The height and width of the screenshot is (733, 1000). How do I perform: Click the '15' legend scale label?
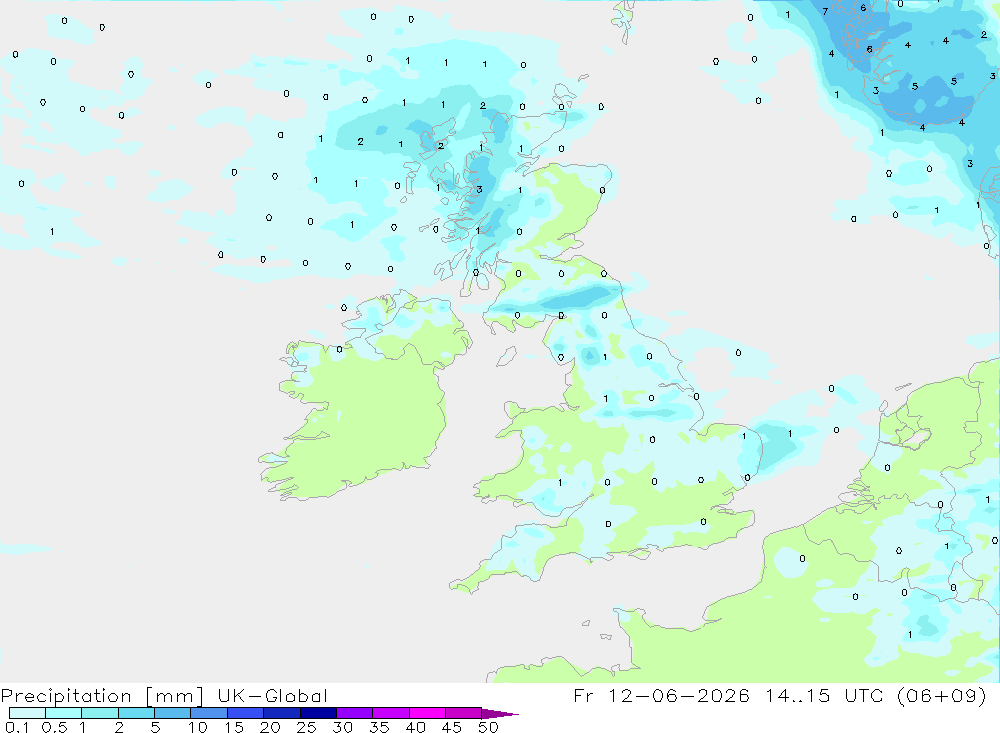coord(234,727)
